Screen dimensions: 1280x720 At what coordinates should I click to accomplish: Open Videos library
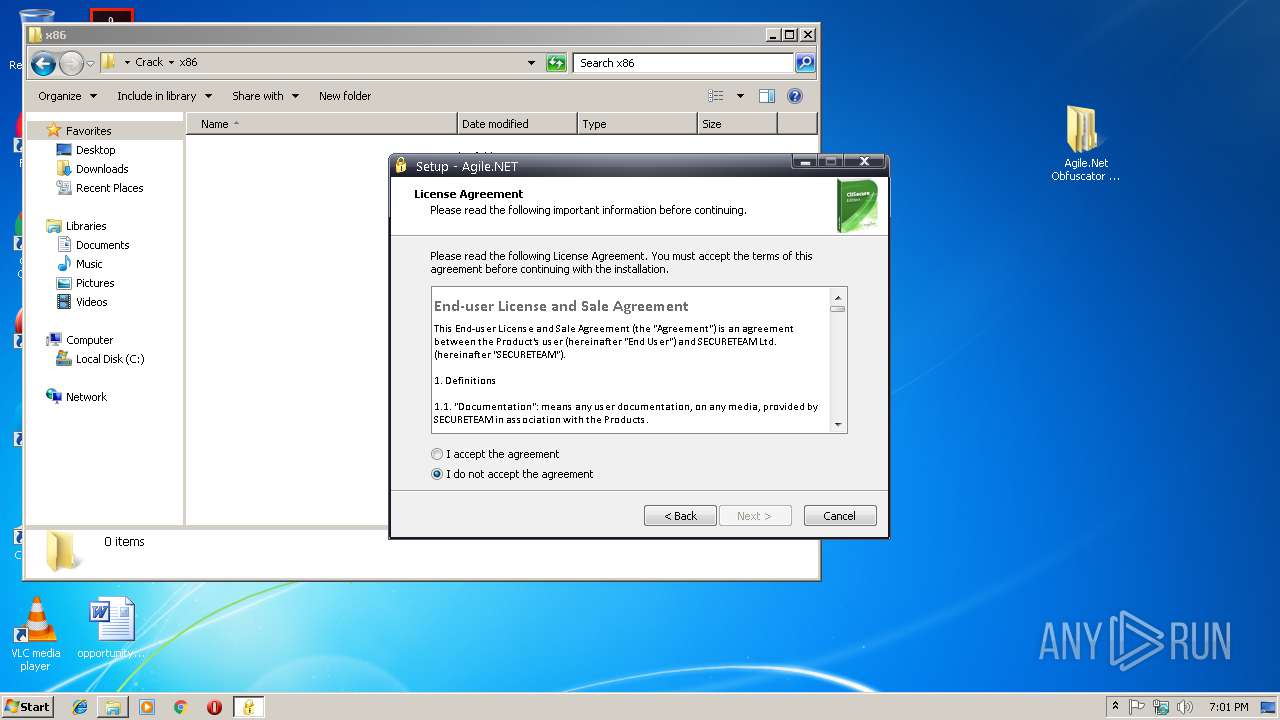[x=91, y=302]
